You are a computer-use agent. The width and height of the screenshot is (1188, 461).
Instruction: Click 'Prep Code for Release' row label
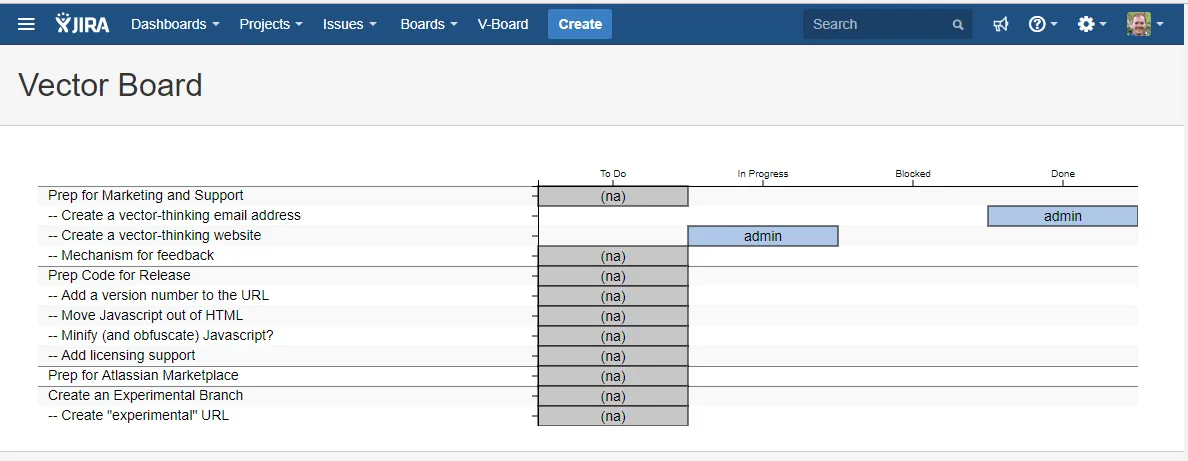point(119,275)
